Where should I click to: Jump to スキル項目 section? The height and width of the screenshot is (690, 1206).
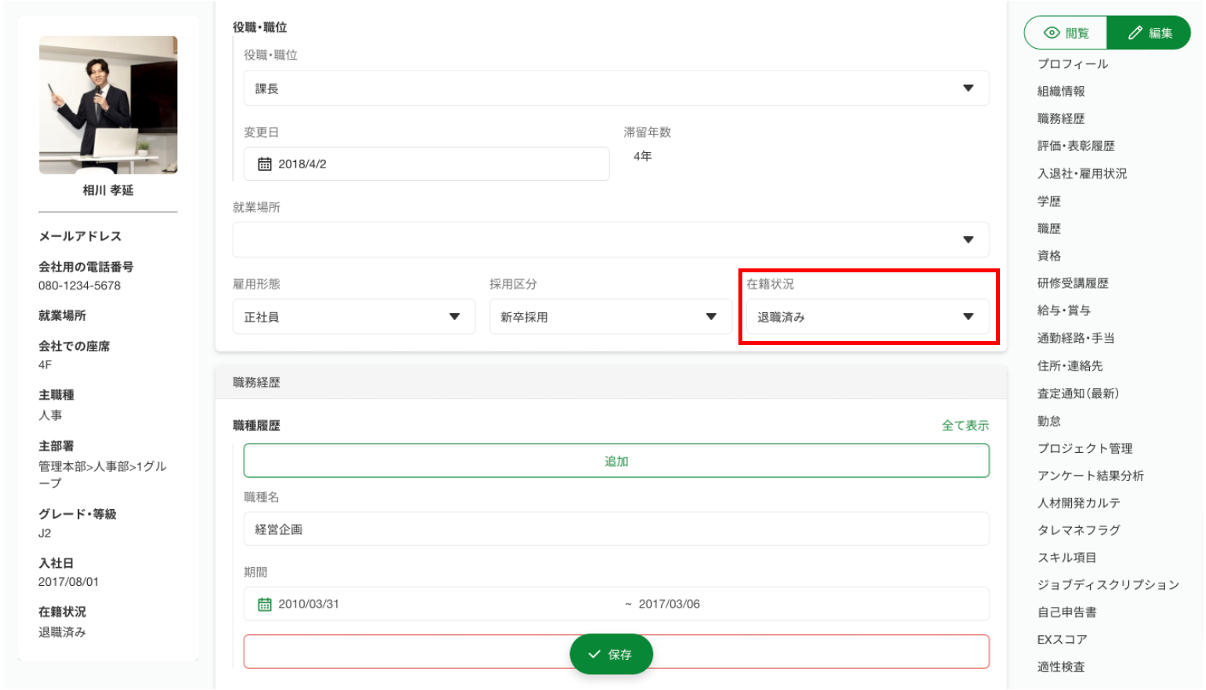tap(1067, 557)
